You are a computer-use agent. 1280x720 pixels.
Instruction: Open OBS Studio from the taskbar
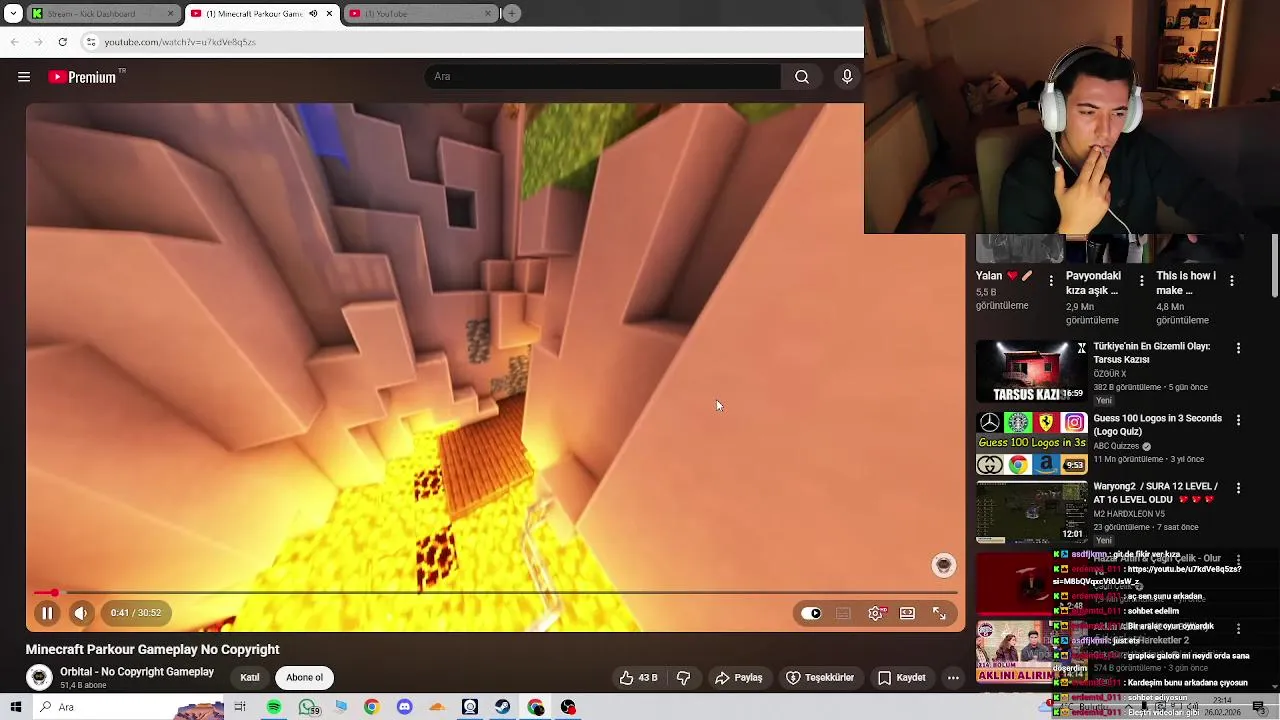point(568,707)
